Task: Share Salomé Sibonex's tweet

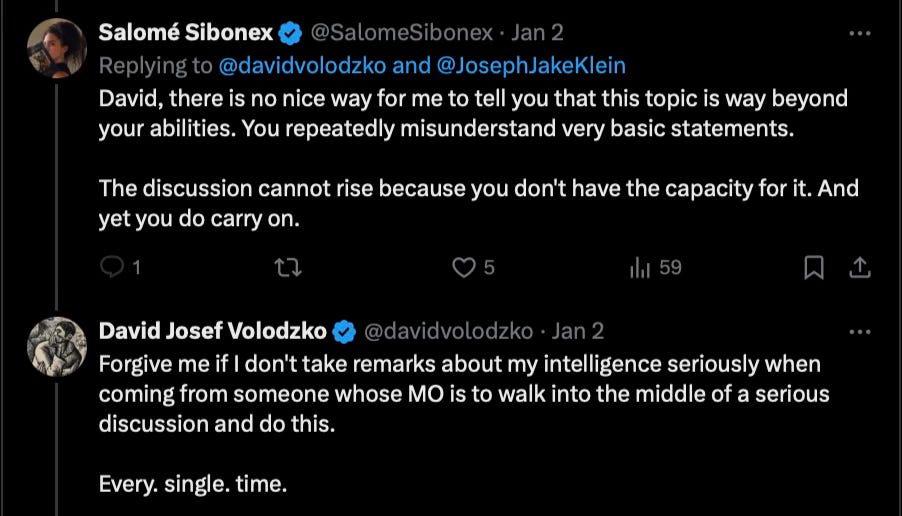Action: click(859, 267)
